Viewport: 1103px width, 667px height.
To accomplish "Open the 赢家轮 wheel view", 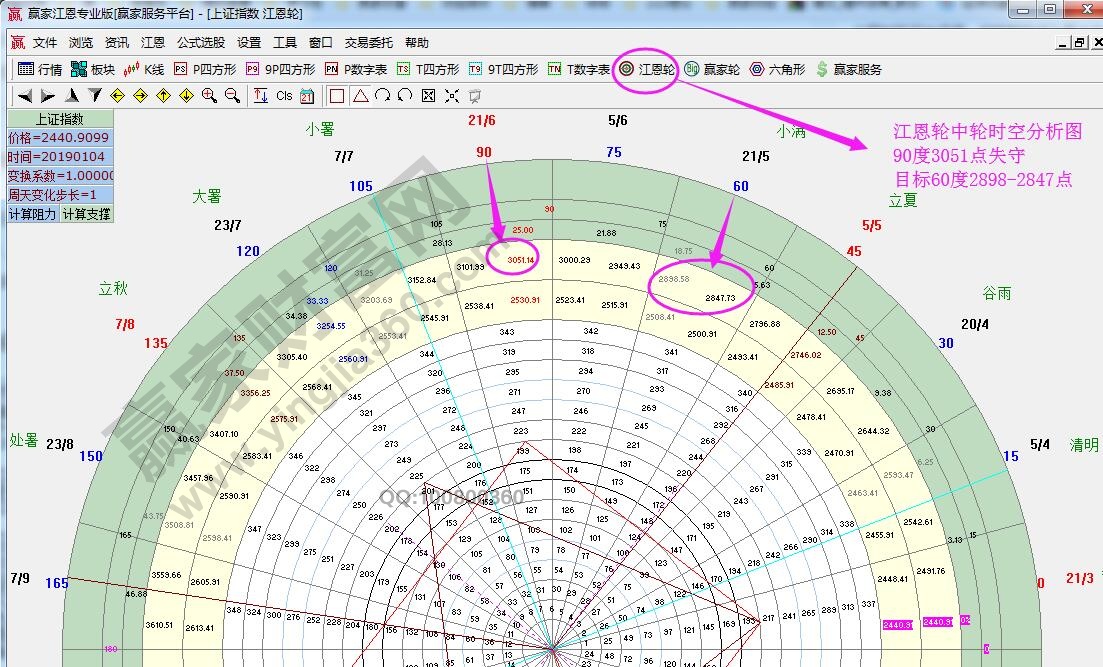I will pyautogui.click(x=712, y=70).
